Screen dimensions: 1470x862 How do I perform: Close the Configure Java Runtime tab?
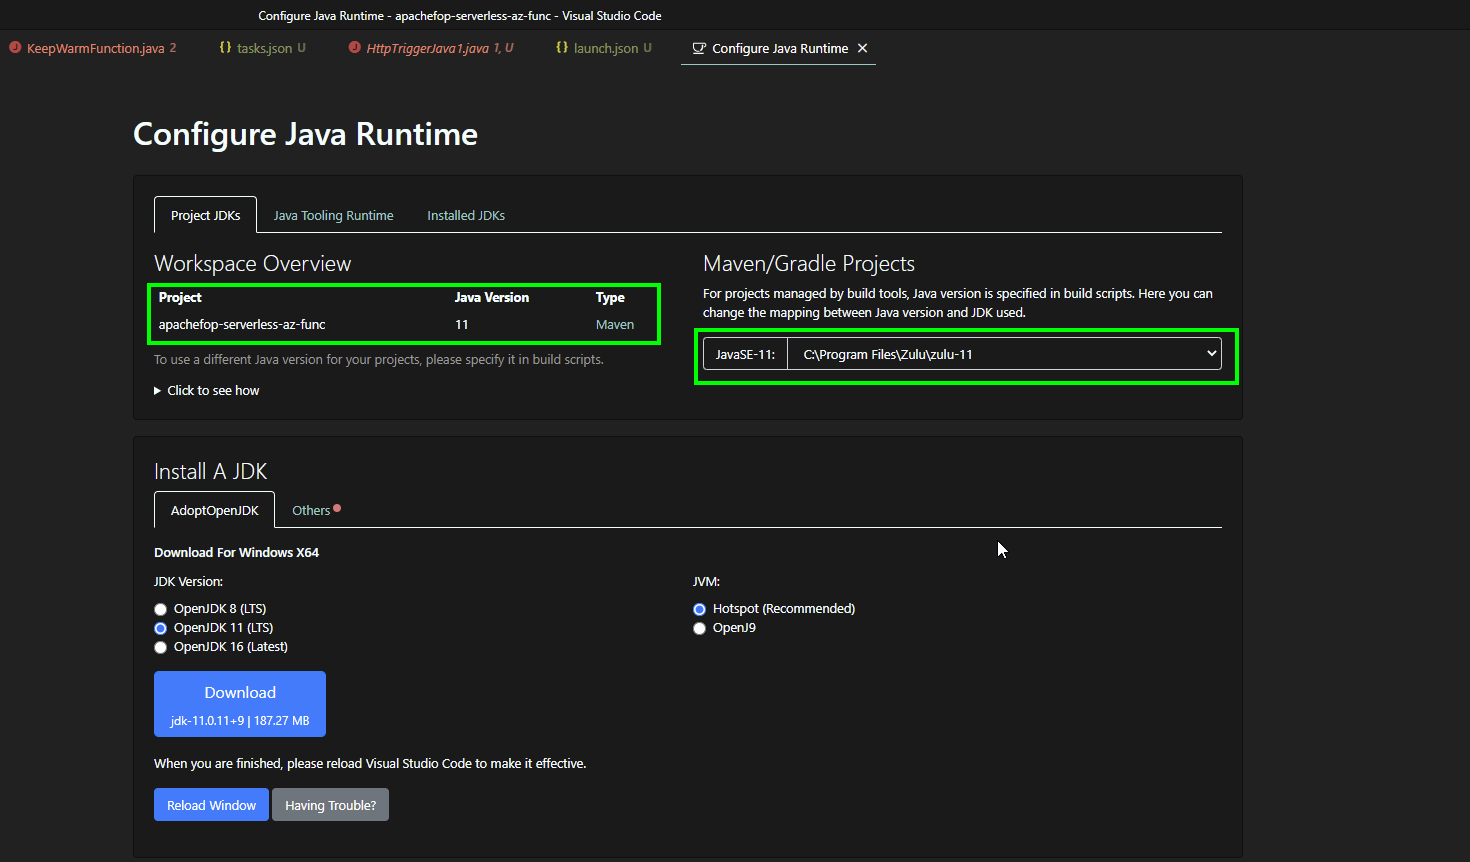coord(862,48)
